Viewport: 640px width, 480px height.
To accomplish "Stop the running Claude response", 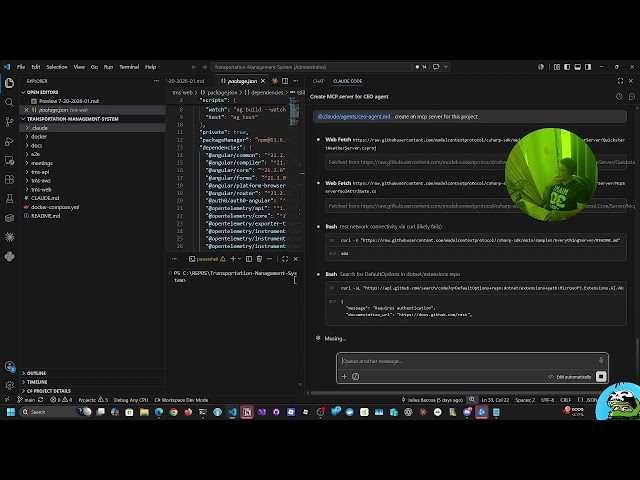I will click(x=601, y=376).
